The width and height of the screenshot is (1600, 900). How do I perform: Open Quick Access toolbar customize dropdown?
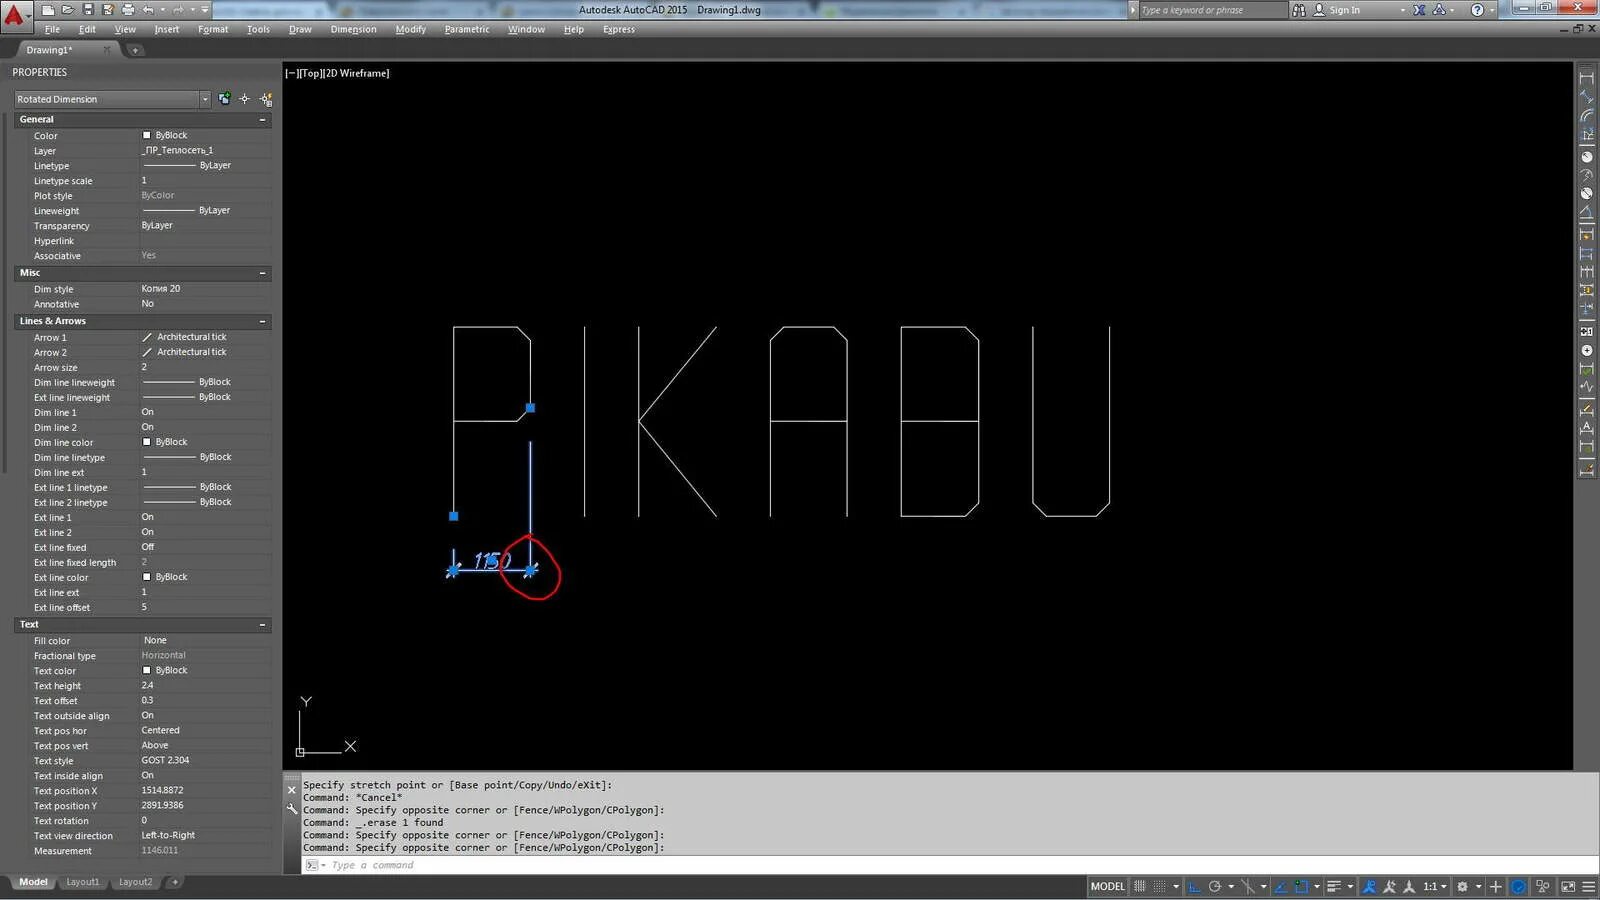205,10
